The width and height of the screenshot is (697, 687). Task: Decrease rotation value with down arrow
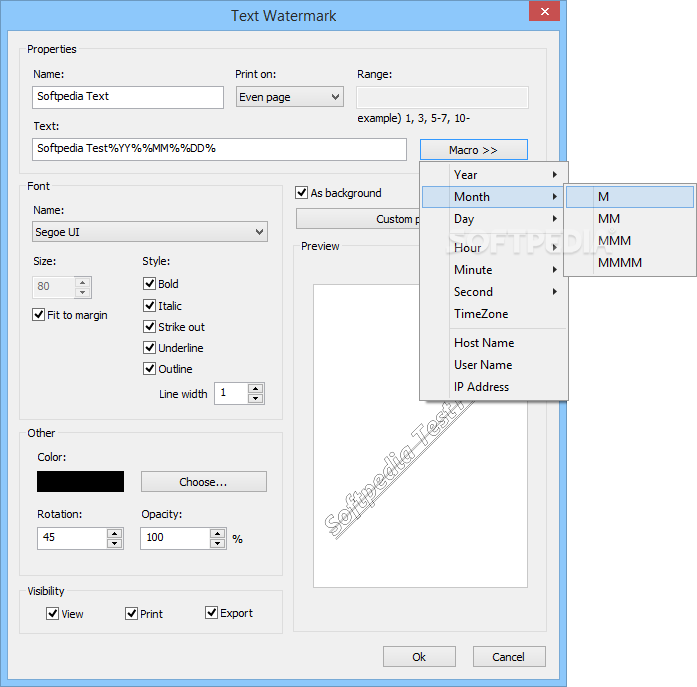click(x=115, y=543)
